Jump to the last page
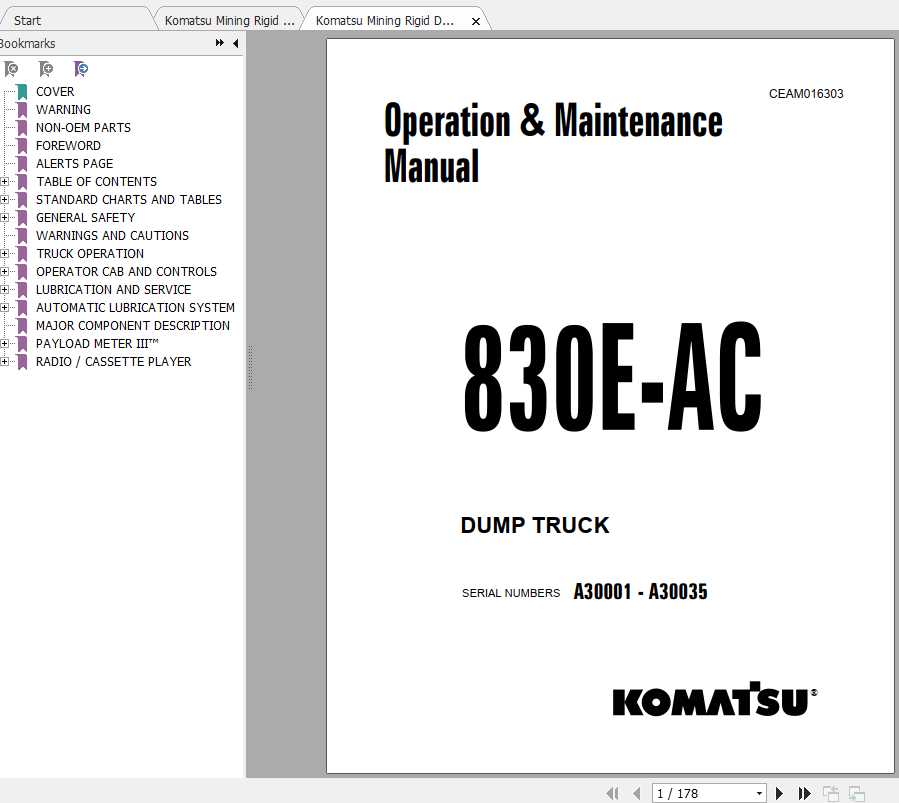 point(805,793)
